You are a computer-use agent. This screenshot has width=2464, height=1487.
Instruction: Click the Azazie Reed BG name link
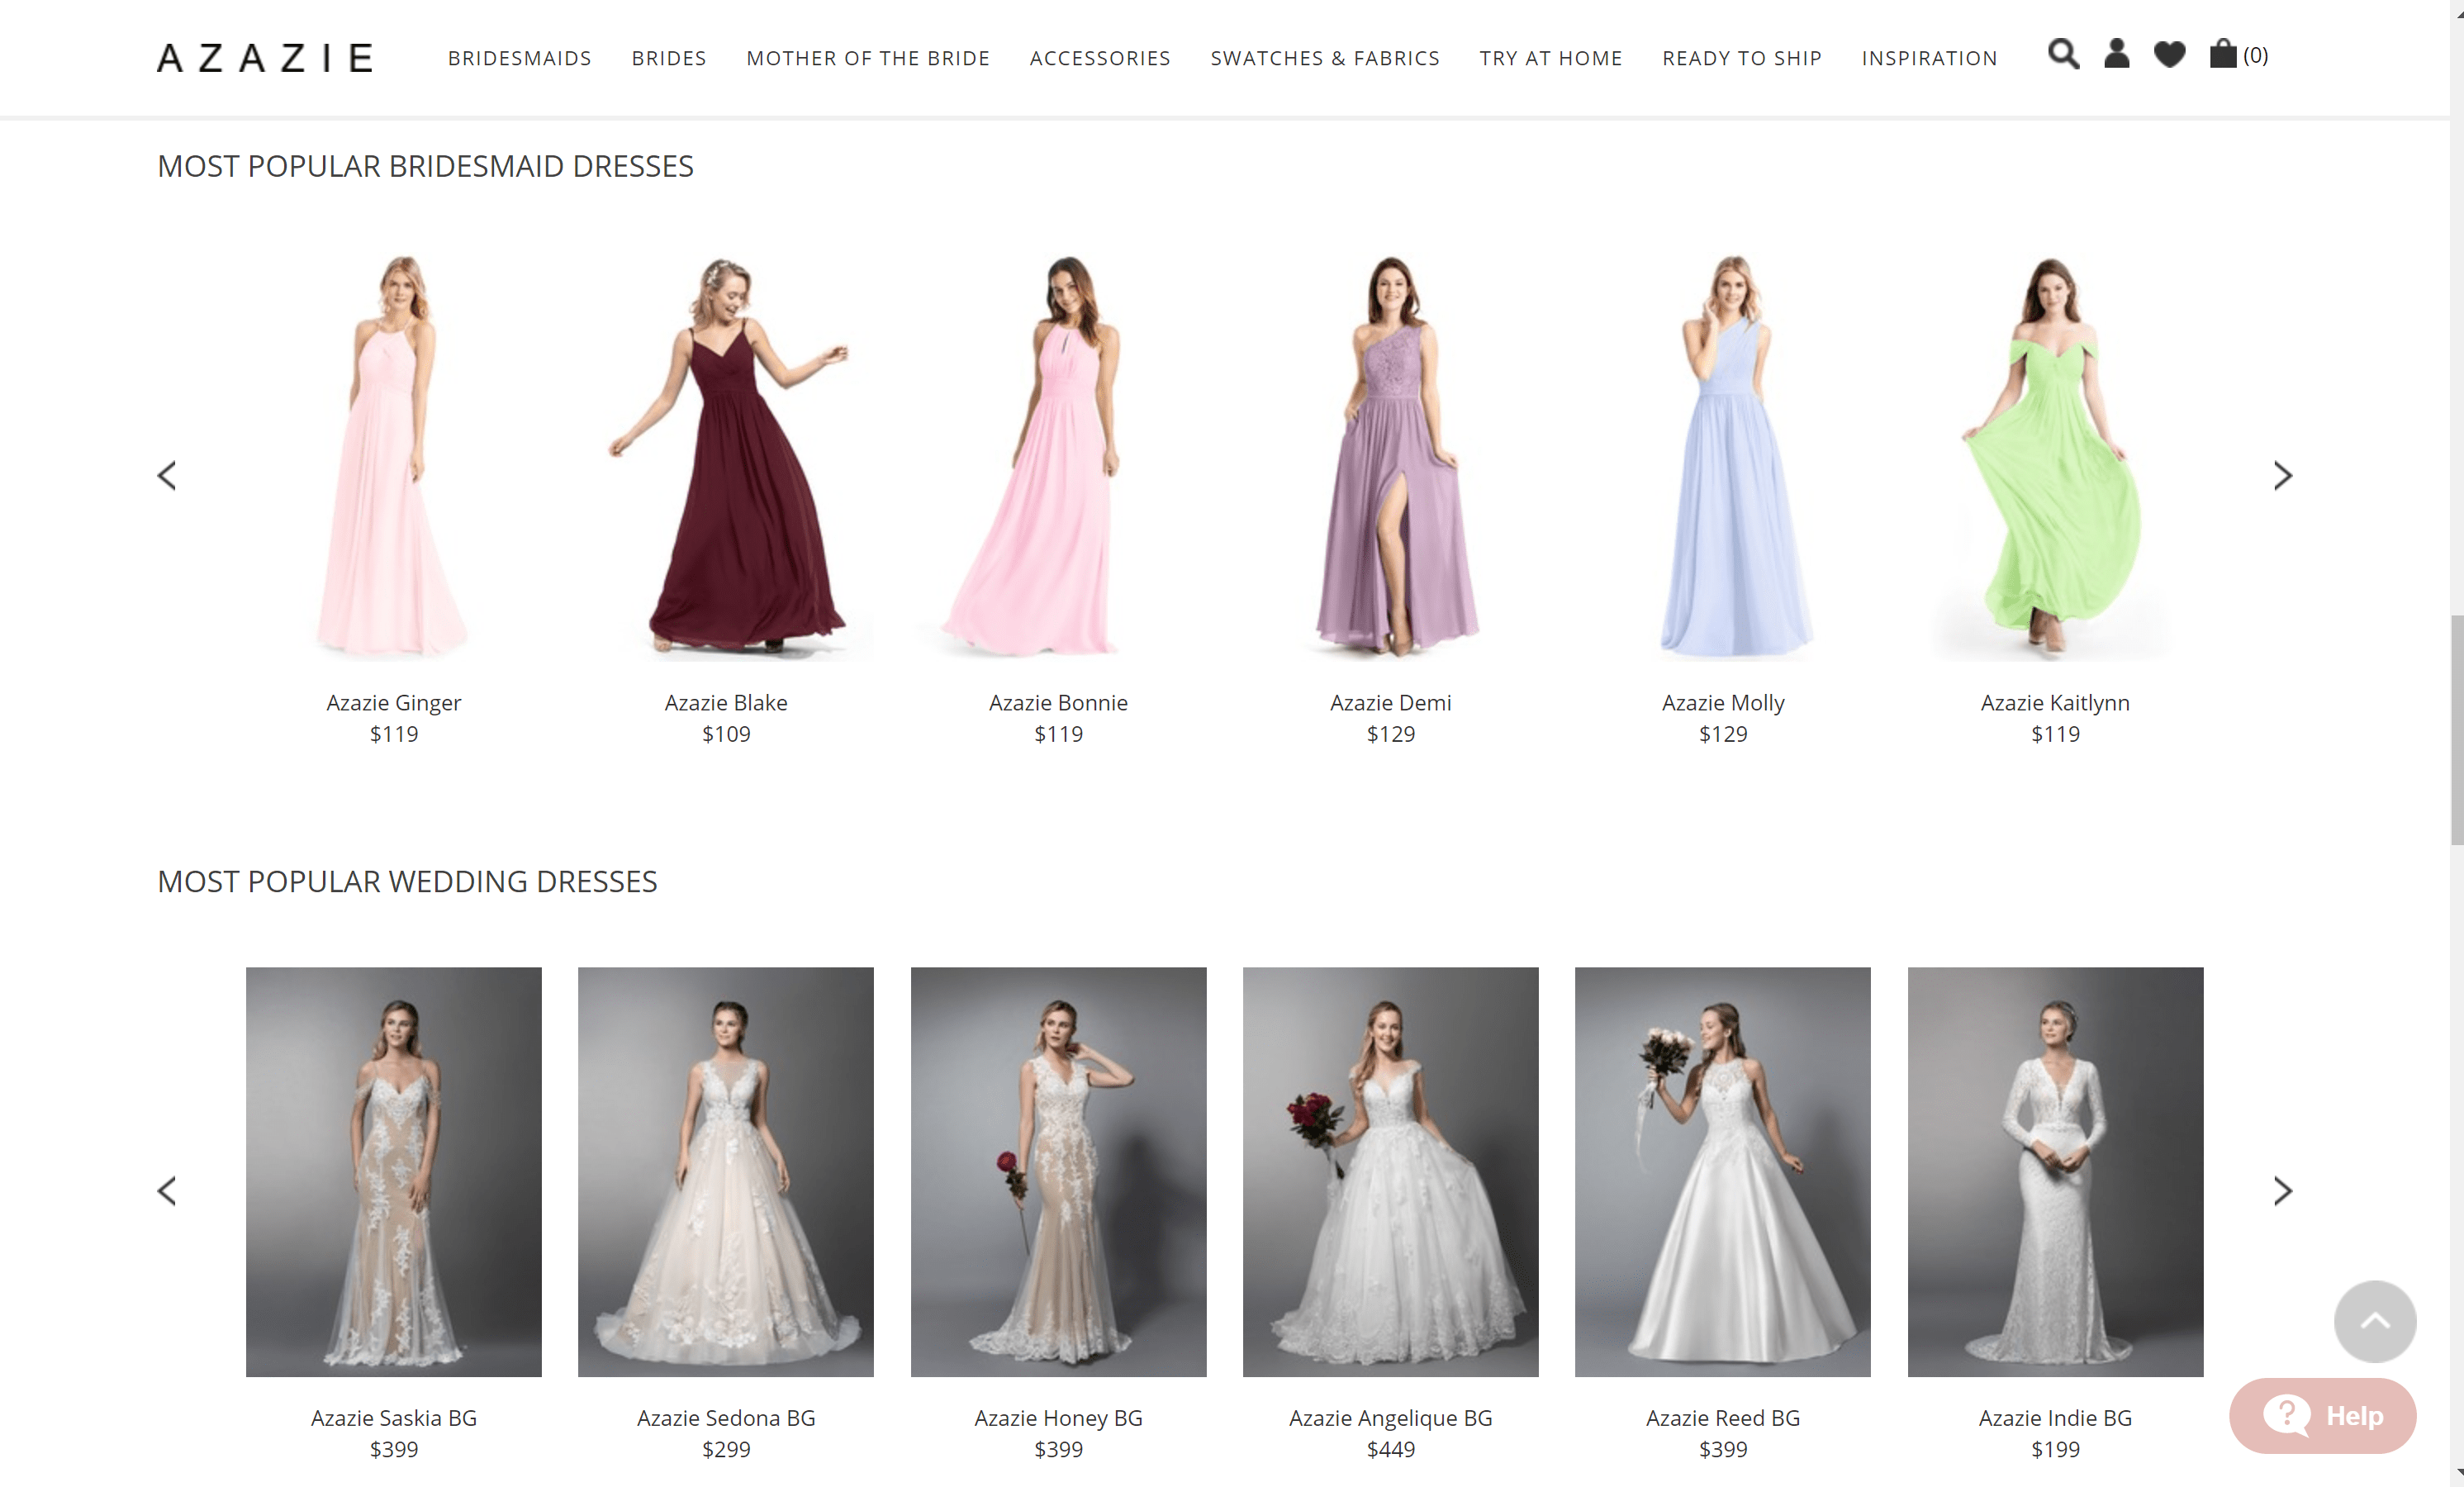coord(1723,1418)
